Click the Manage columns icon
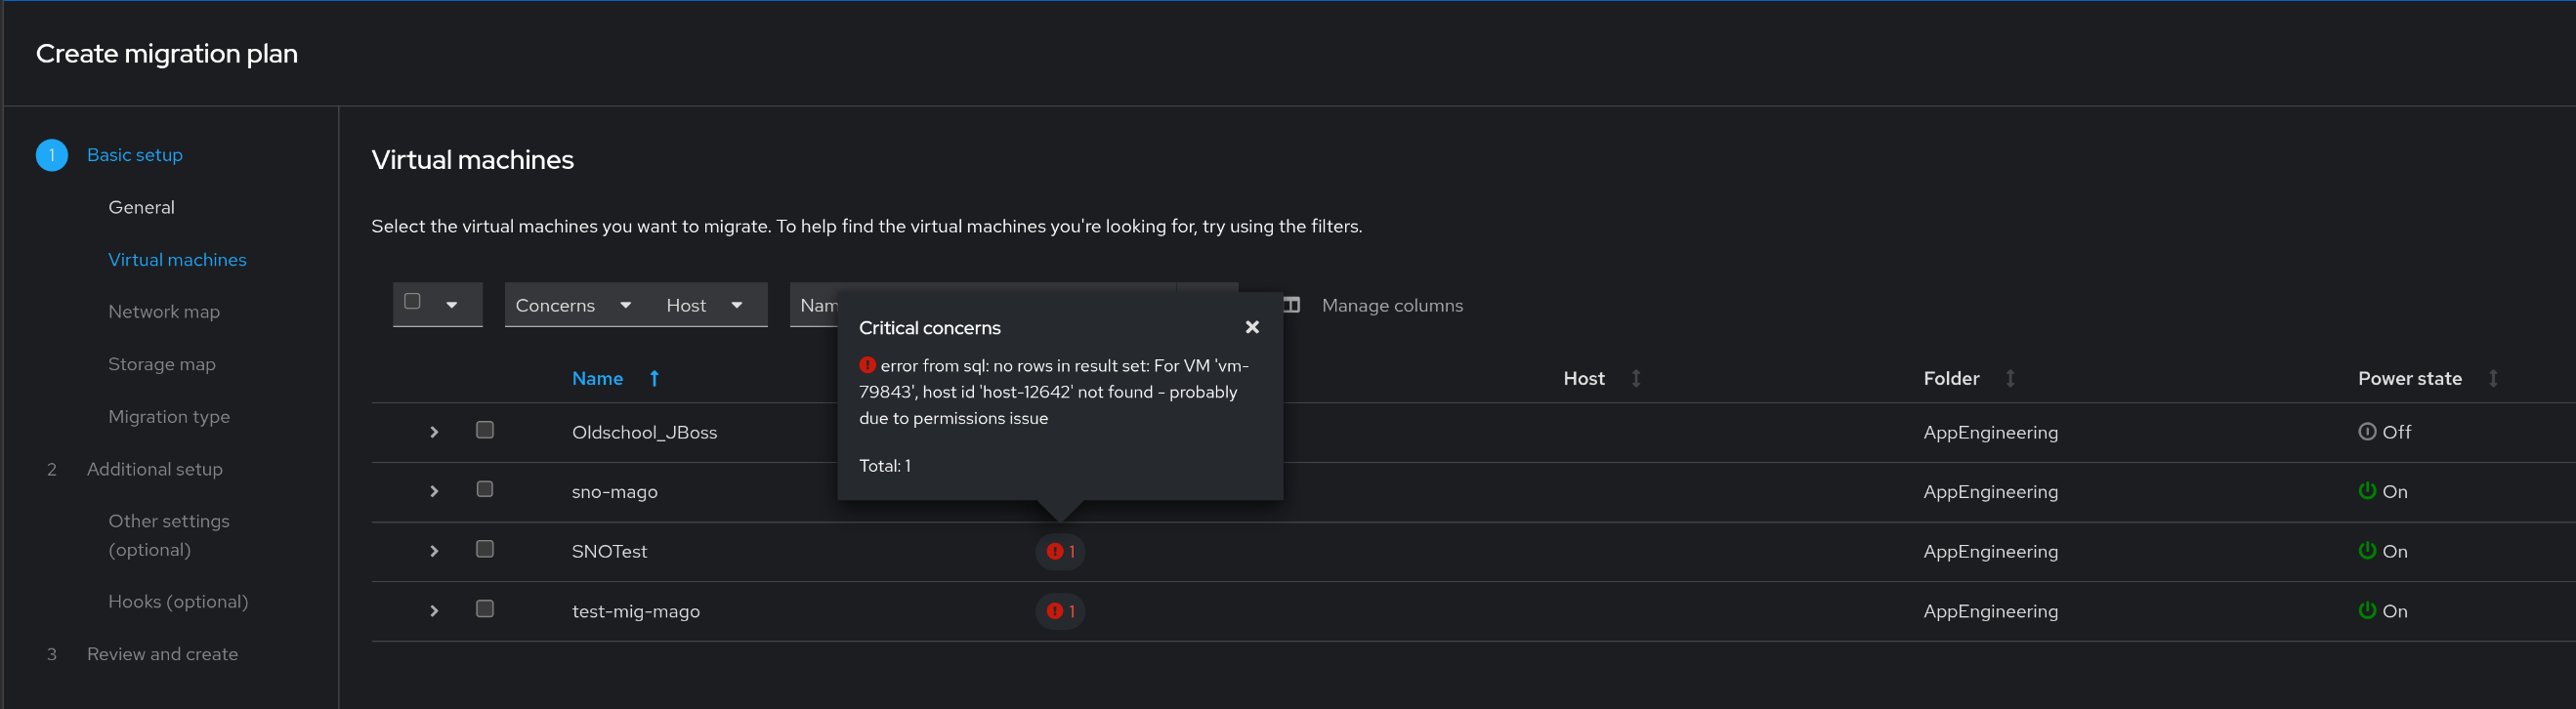 (1292, 305)
